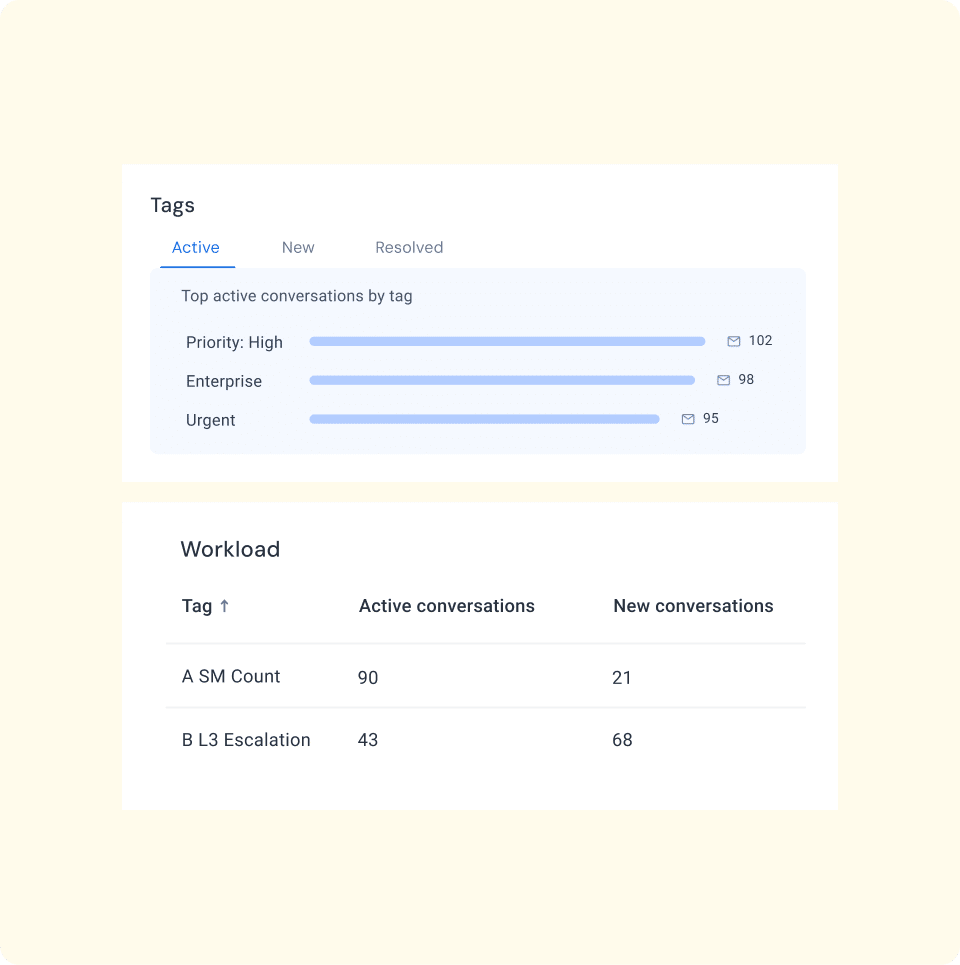This screenshot has width=960, height=965.
Task: Sort by New conversations column header
Action: 693,606
